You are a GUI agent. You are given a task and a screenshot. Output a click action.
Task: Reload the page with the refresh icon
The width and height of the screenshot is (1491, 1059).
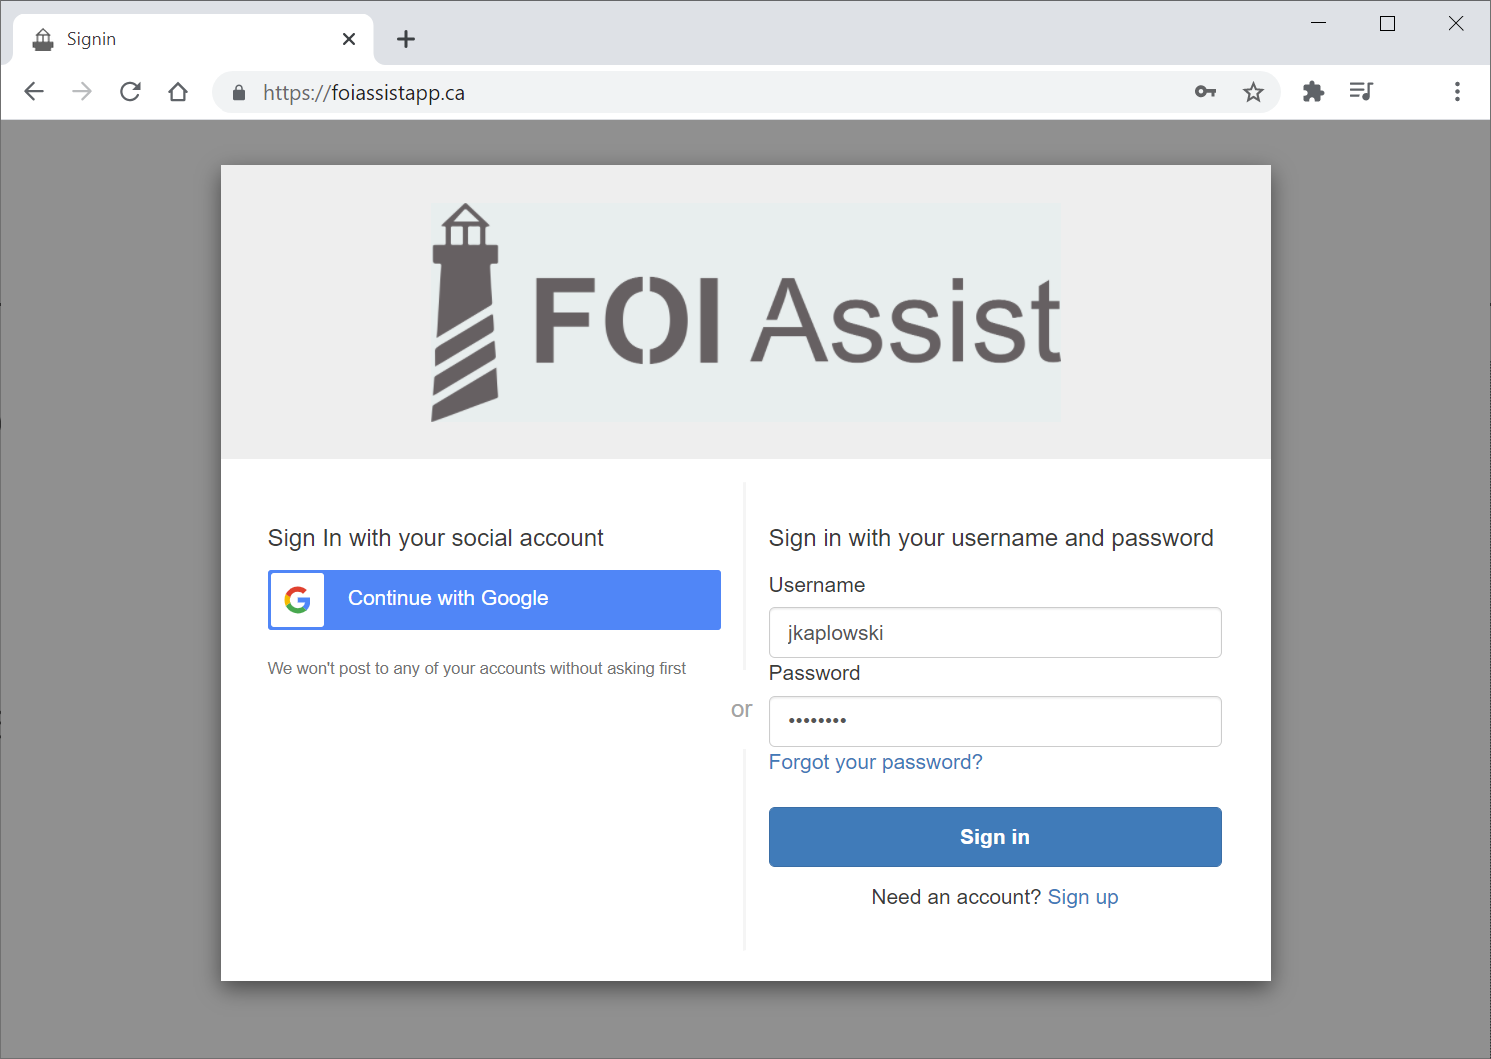pos(130,92)
